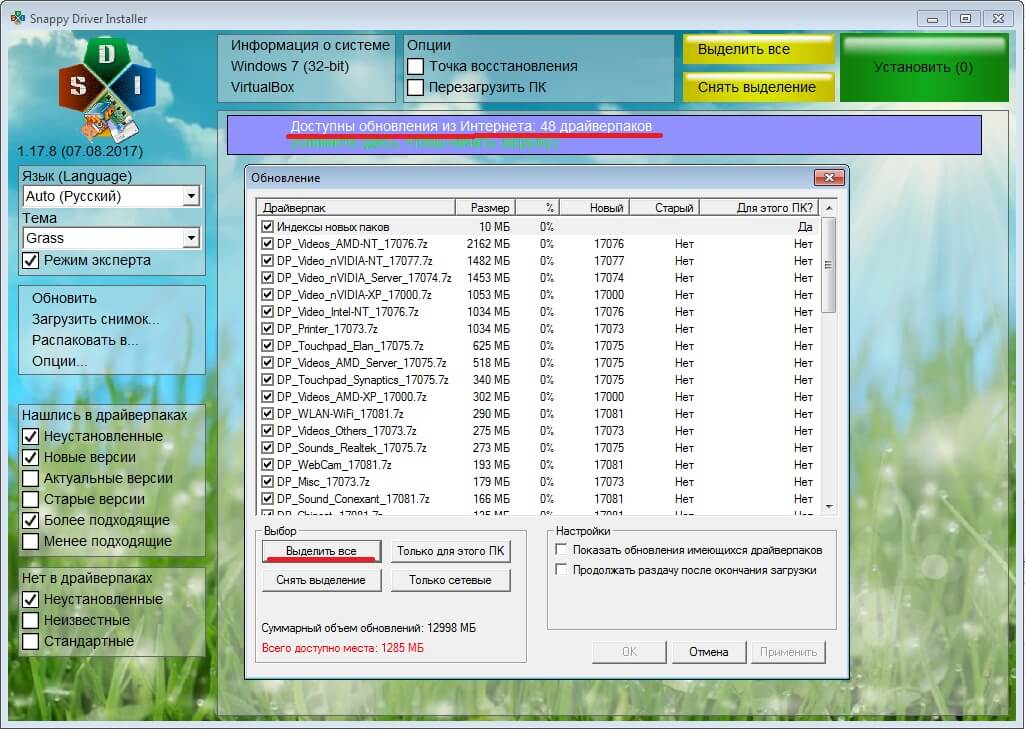This screenshot has height=730, width=1025.
Task: Click Снять выделение in Выбор group
Action: [x=321, y=580]
